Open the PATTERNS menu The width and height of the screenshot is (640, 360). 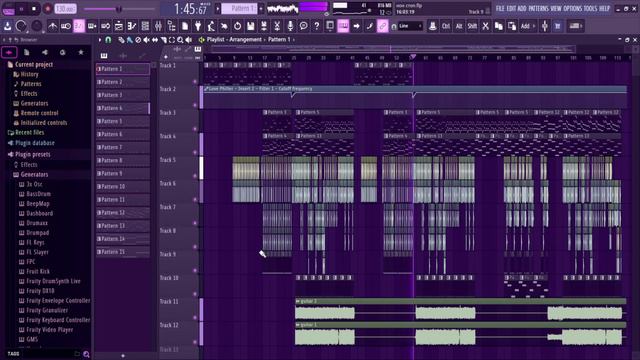coord(539,9)
